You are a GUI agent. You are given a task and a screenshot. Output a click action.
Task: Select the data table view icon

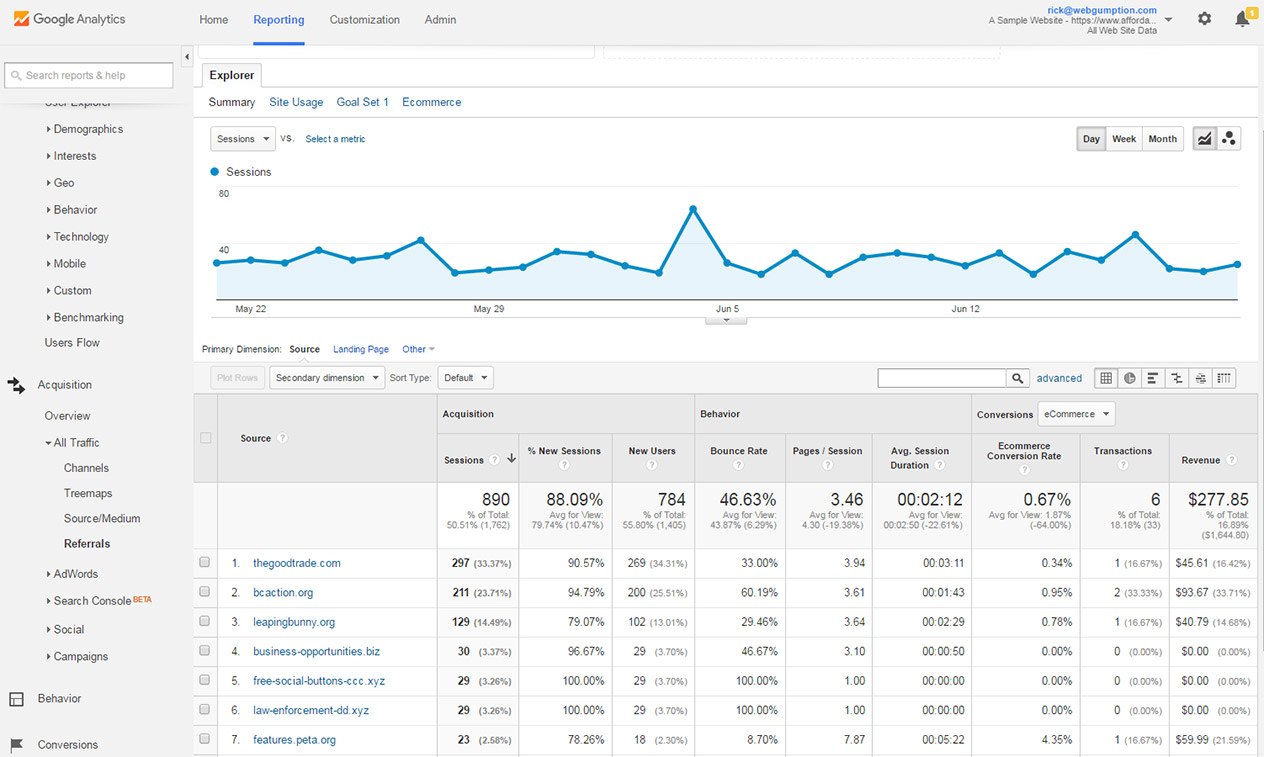coord(1106,378)
